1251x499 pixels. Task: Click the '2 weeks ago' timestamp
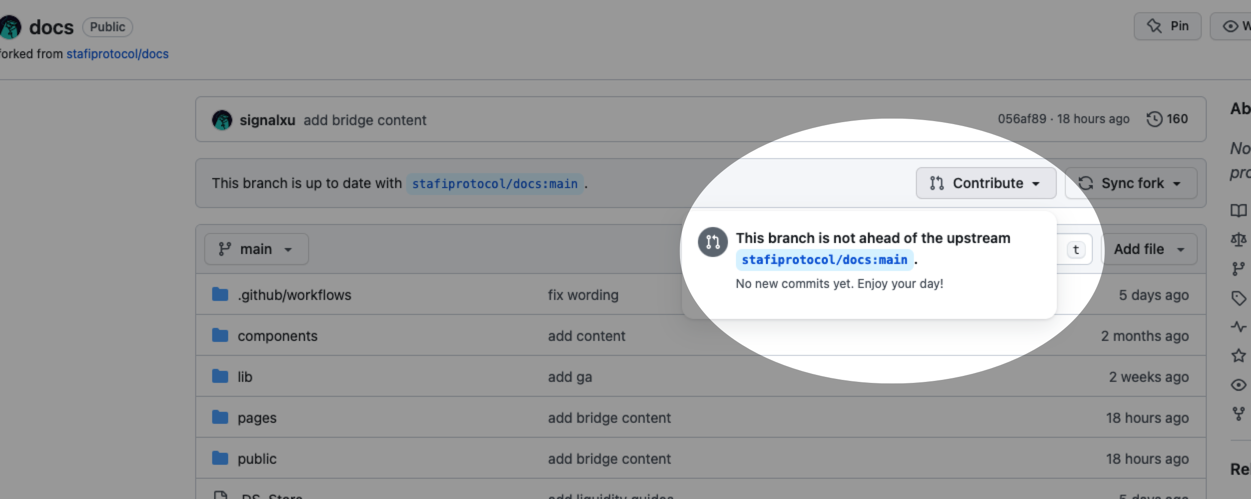coord(1149,377)
